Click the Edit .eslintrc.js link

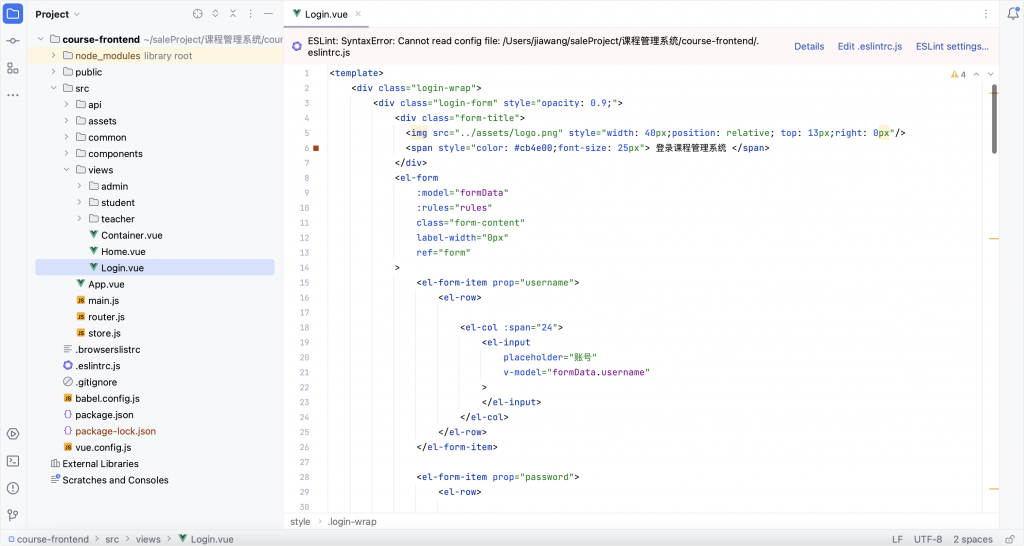[869, 47]
